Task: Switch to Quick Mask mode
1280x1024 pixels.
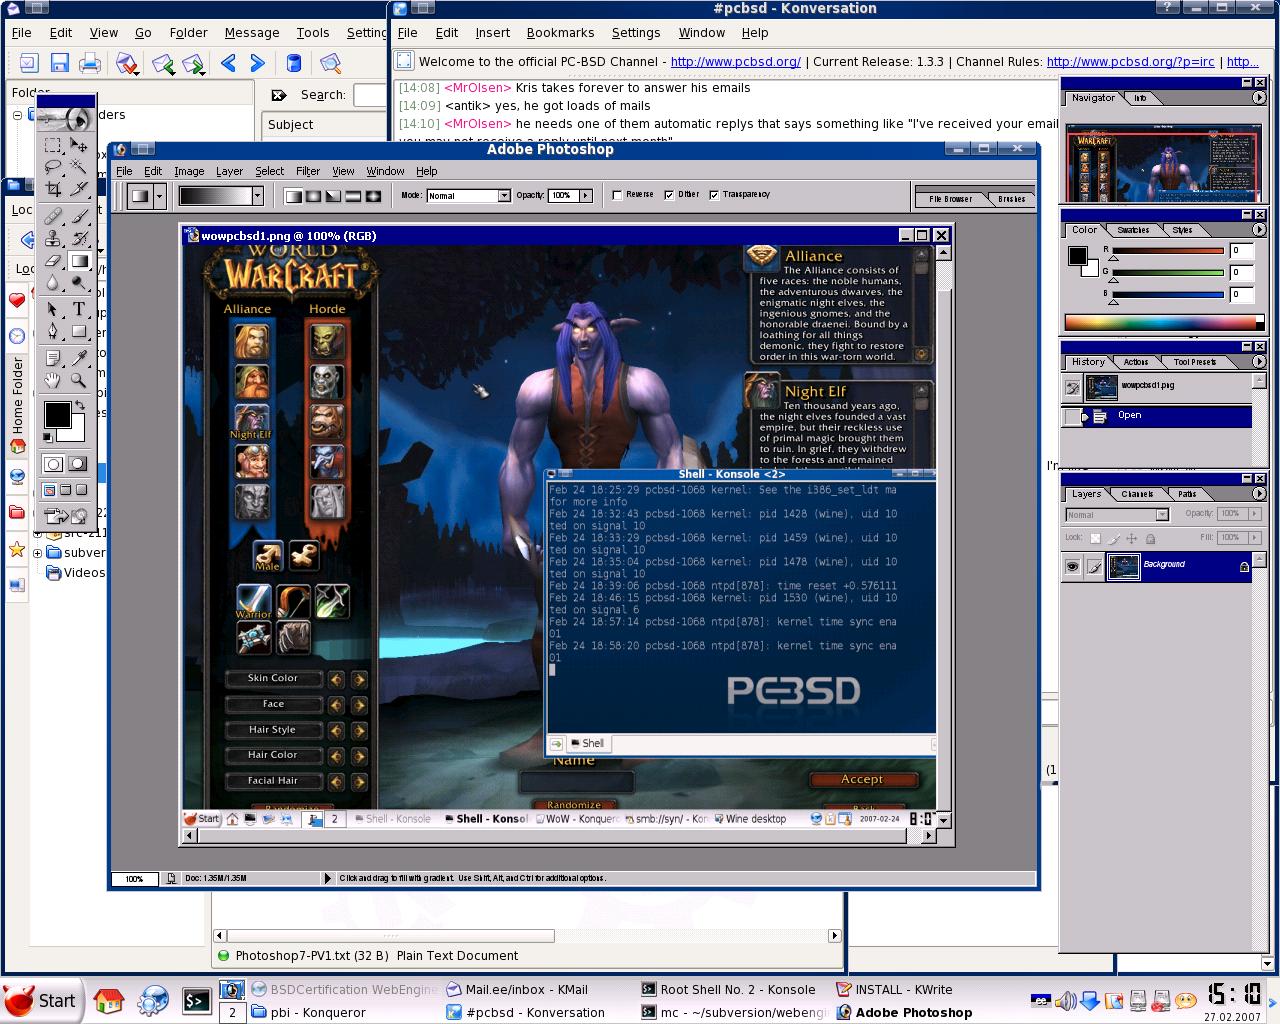Action: point(78,464)
